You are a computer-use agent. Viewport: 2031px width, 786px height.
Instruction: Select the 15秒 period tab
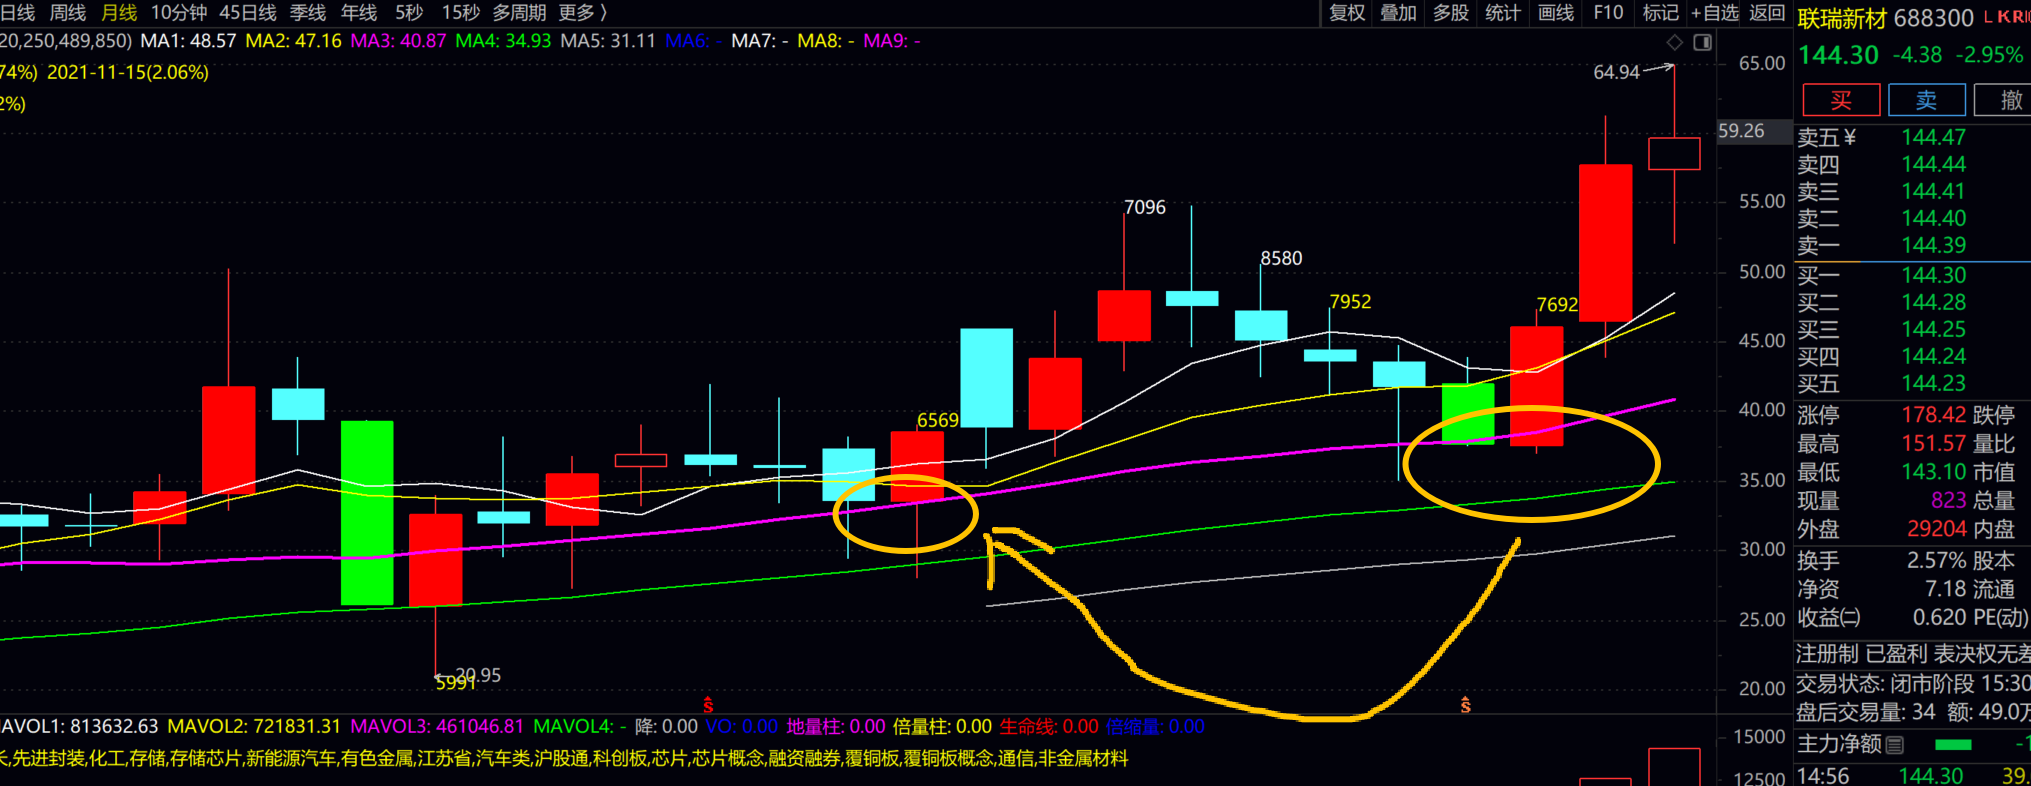coord(461,13)
